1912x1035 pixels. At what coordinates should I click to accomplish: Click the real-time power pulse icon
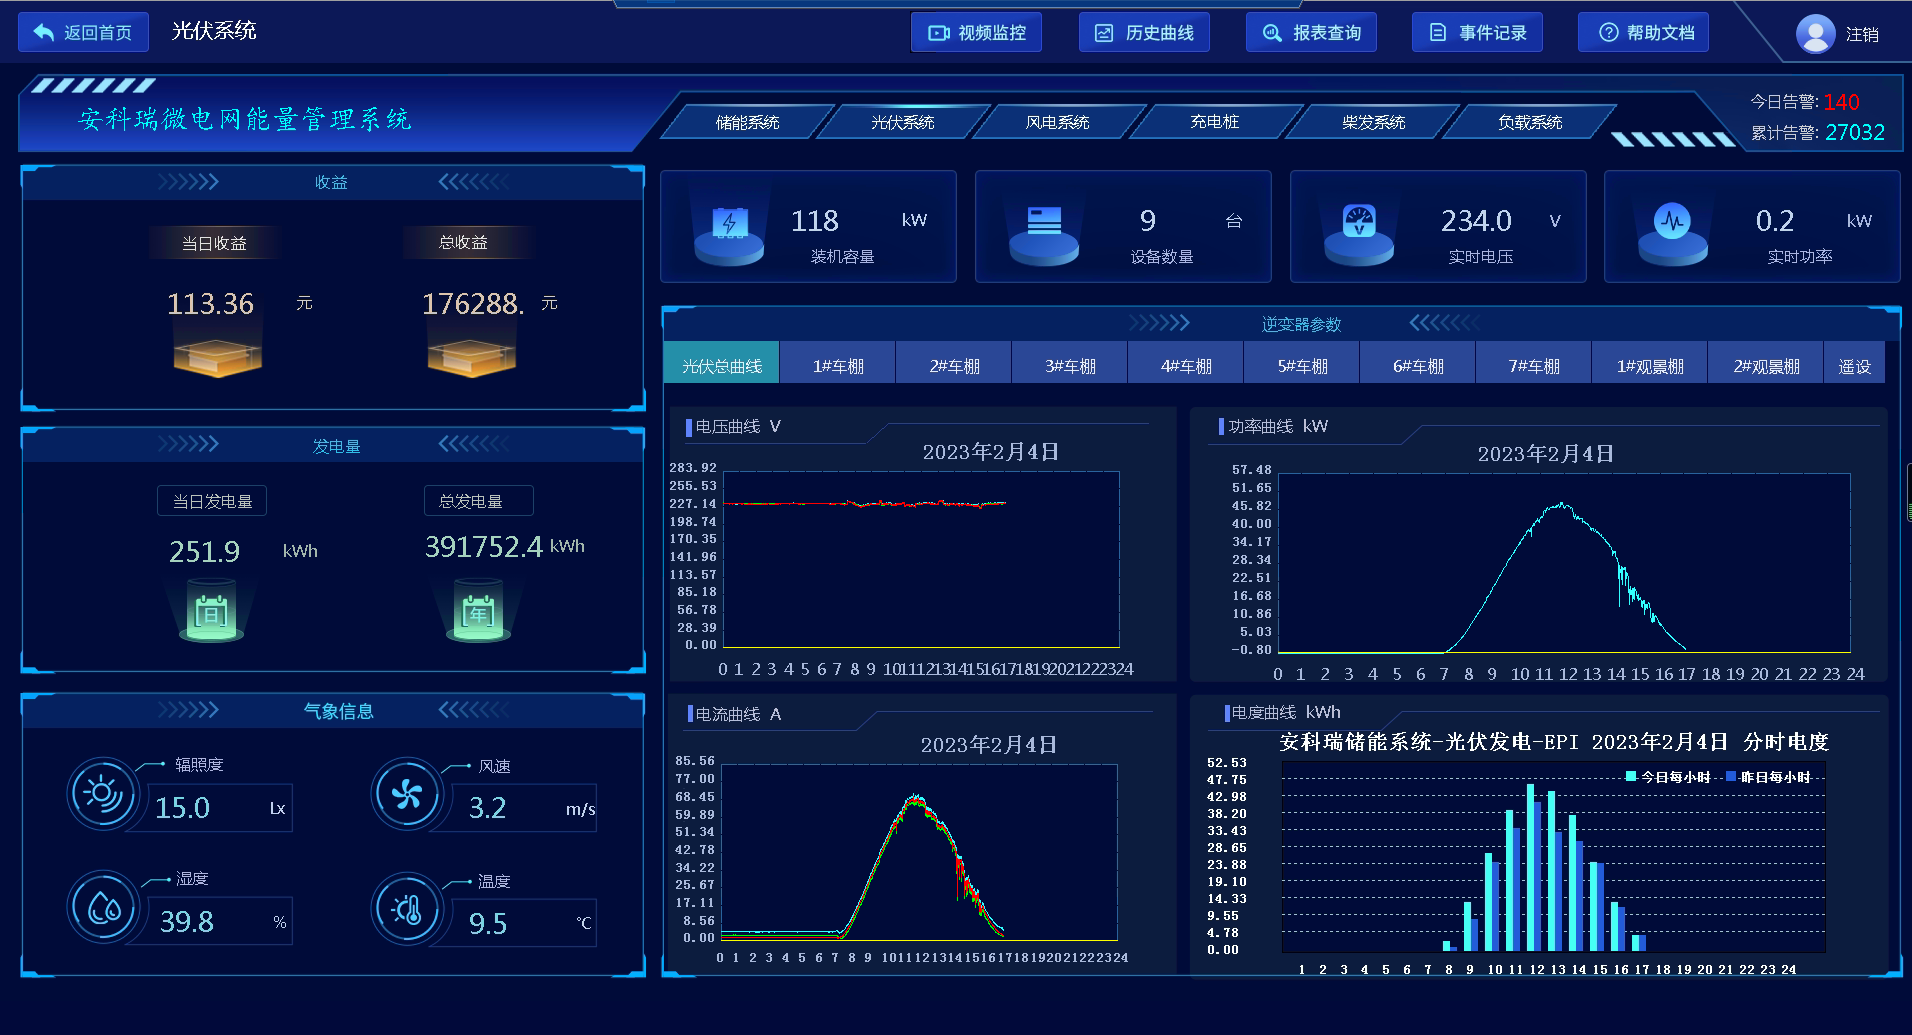coord(1672,222)
